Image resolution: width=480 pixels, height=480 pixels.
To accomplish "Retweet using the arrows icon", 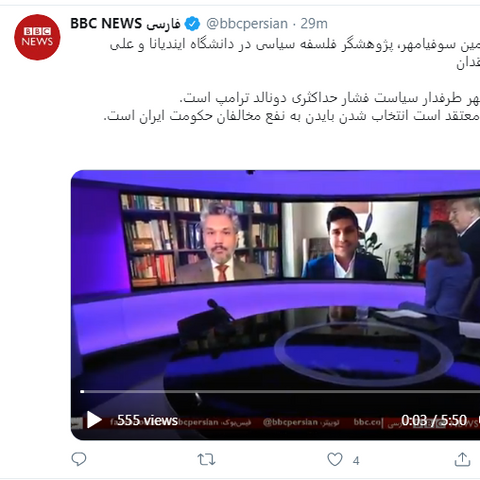I will (x=206, y=459).
